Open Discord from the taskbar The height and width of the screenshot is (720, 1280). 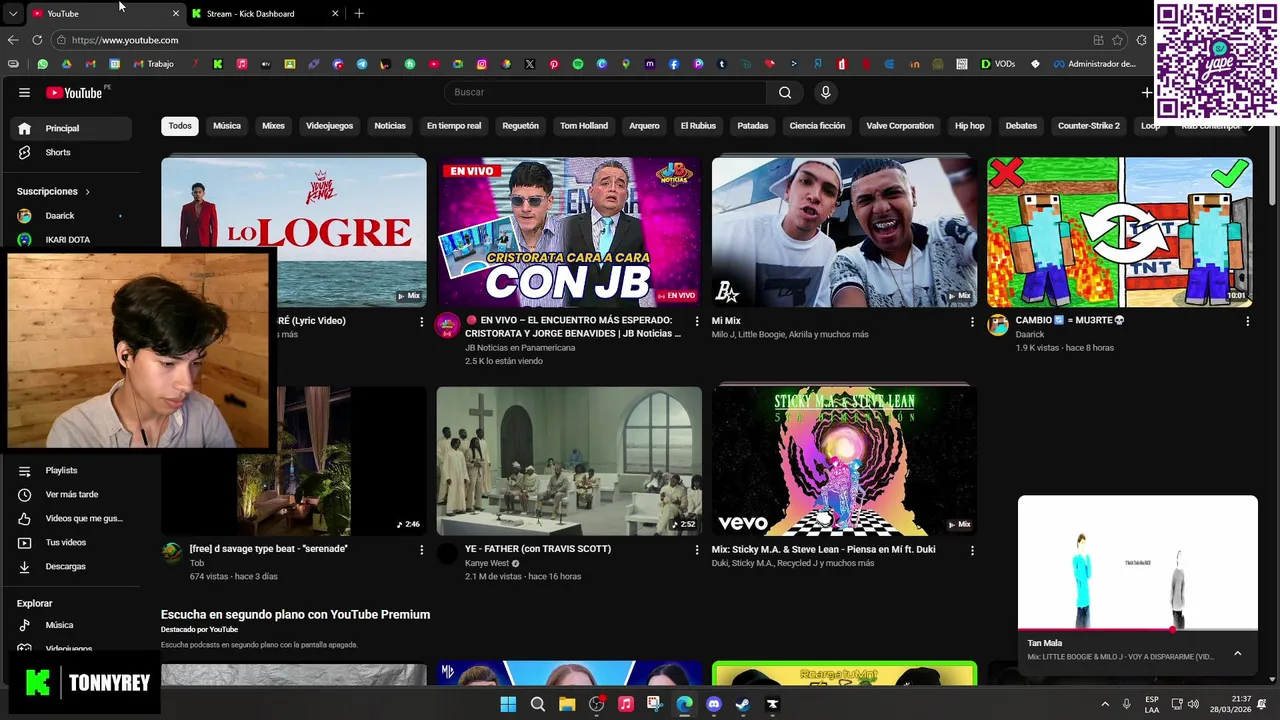714,704
